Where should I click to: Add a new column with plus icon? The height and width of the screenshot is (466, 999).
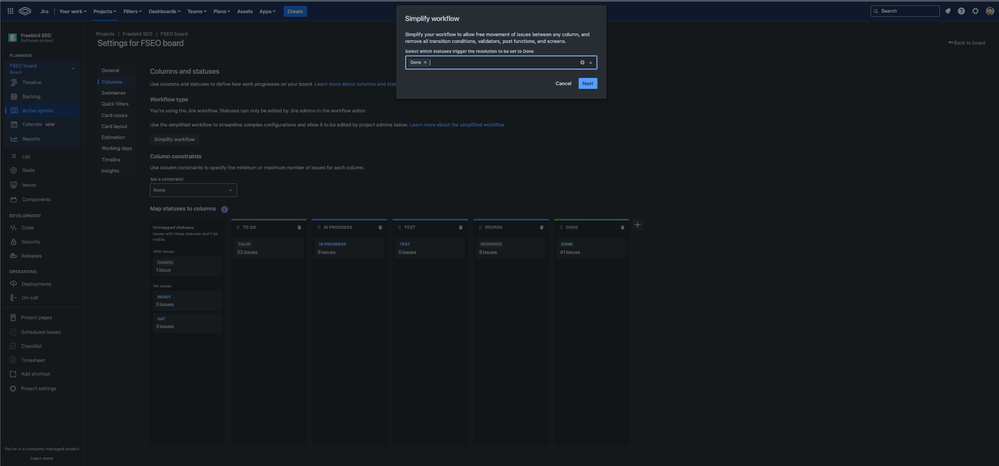pos(638,225)
